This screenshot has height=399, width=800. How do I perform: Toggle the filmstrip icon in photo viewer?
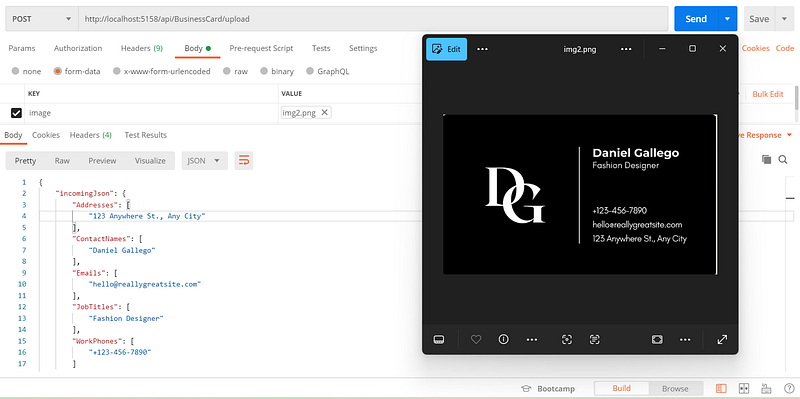(439, 340)
